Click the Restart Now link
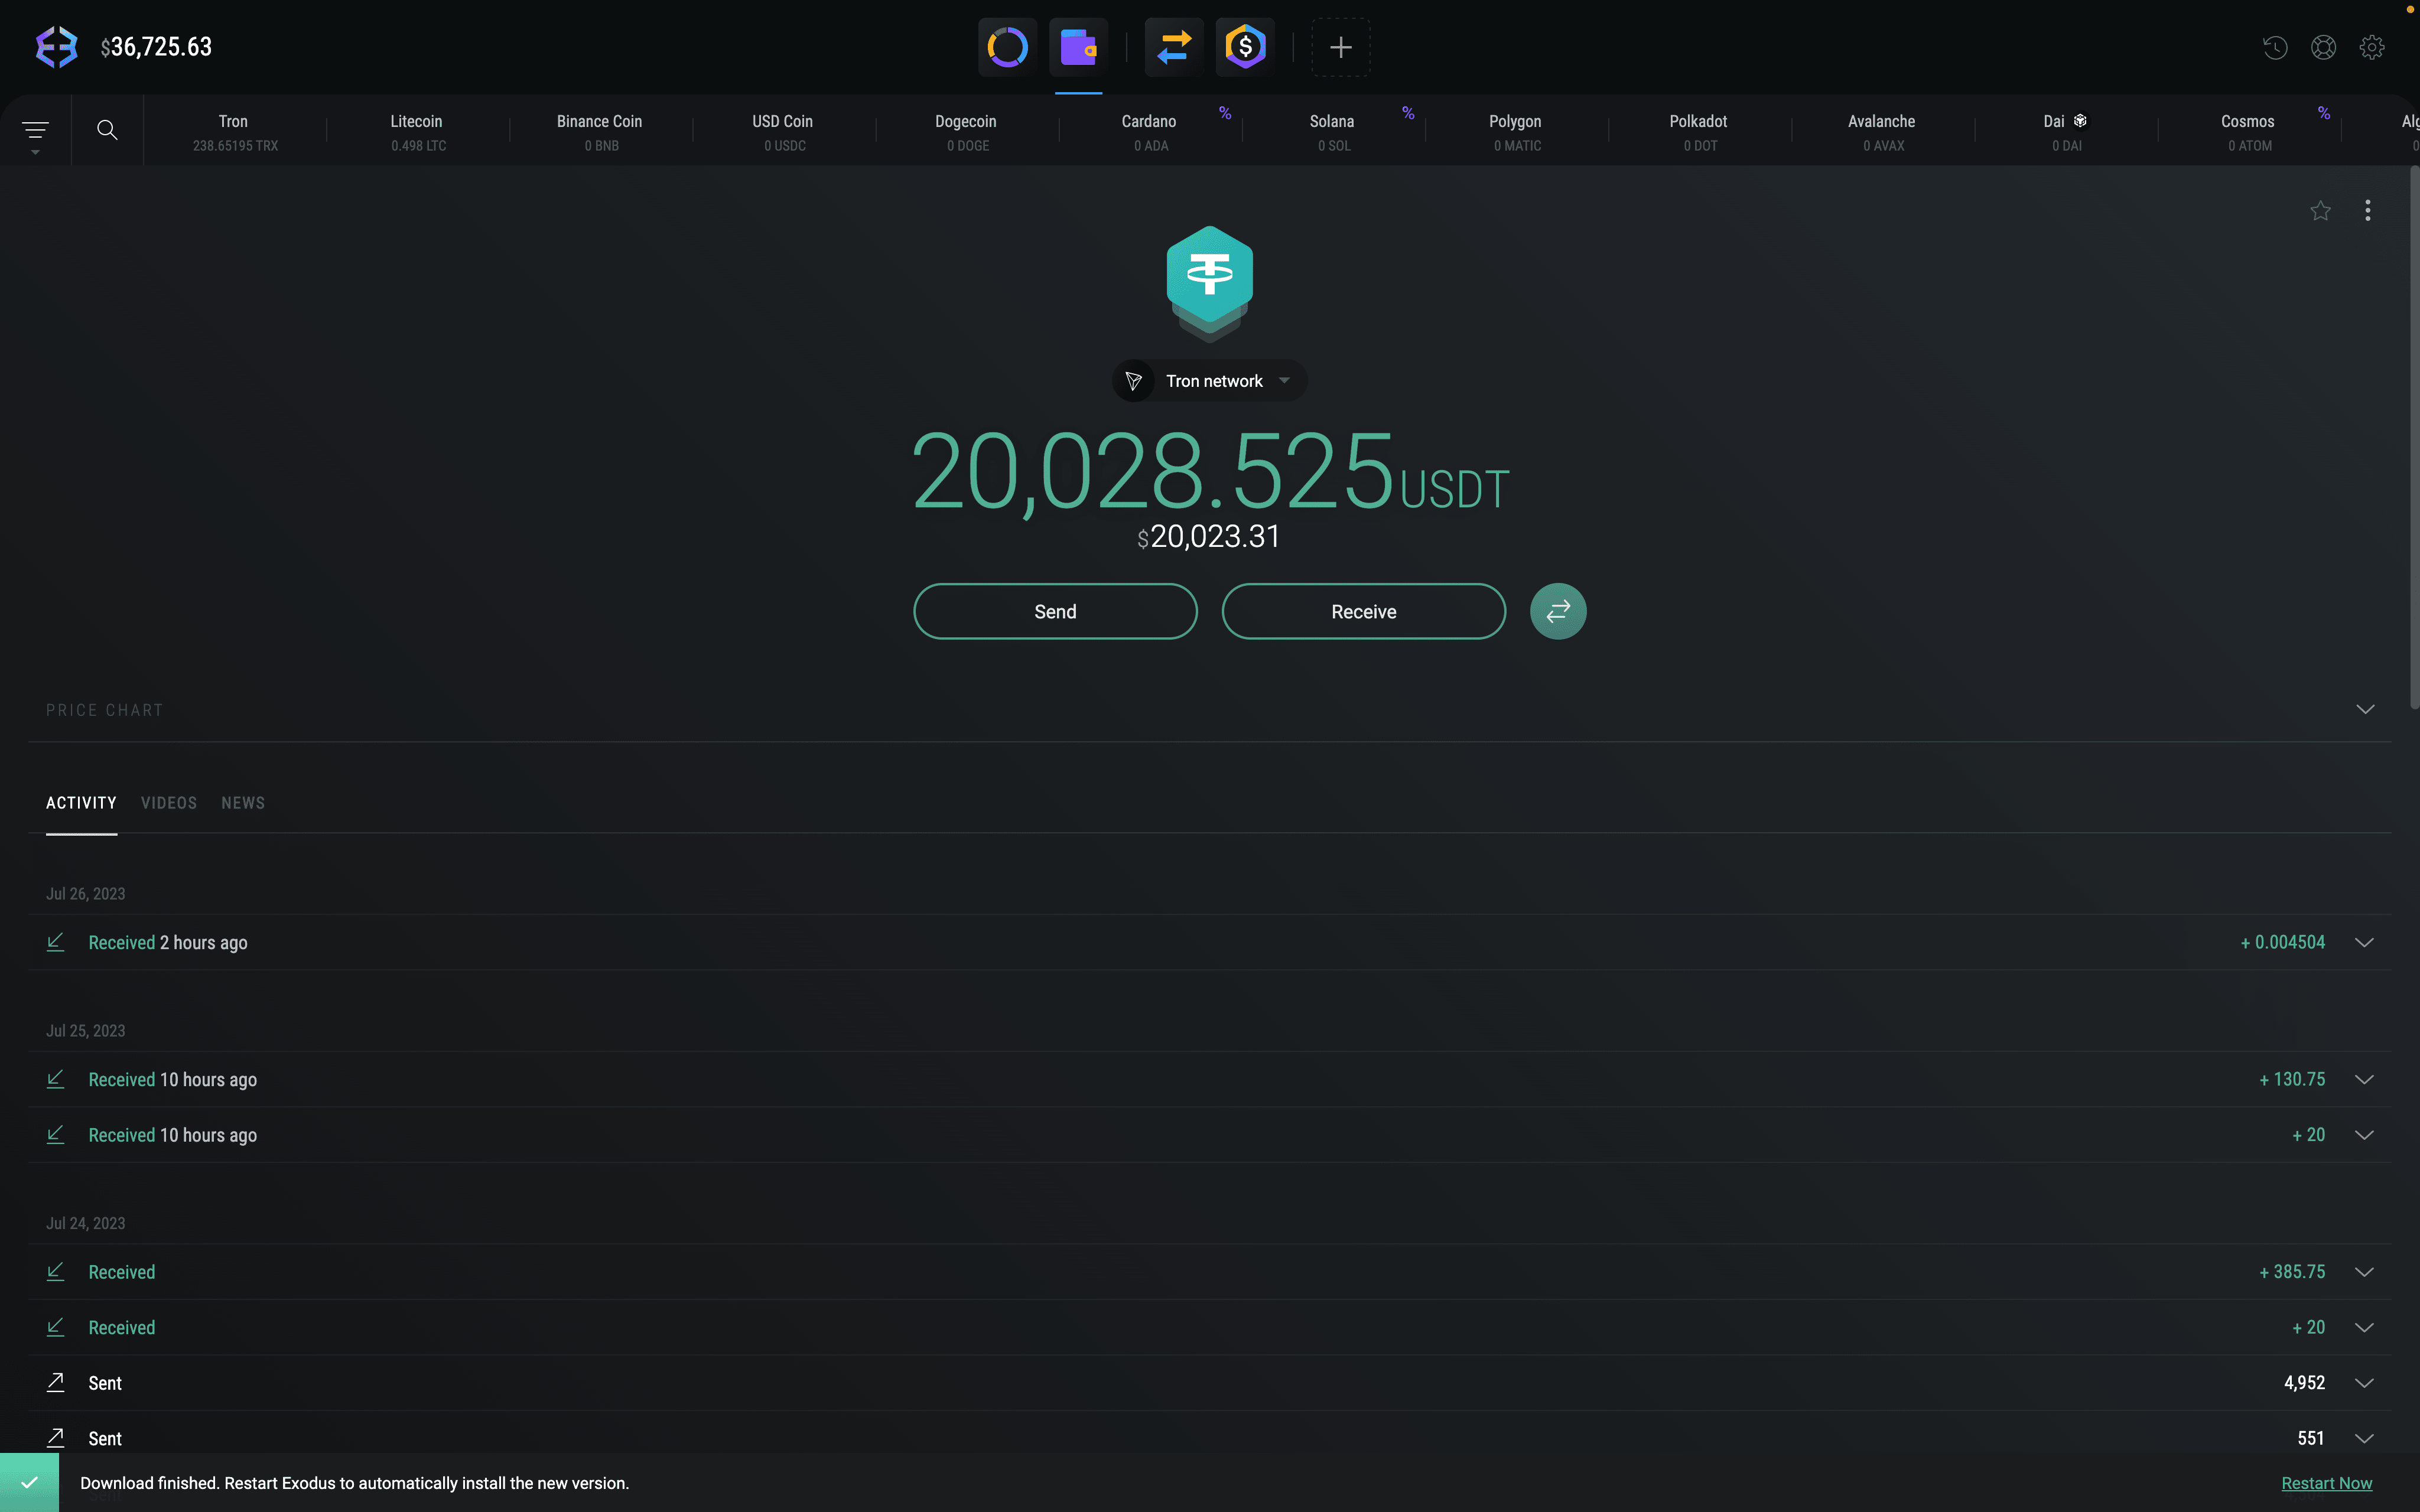2420x1512 pixels. 2326,1483
